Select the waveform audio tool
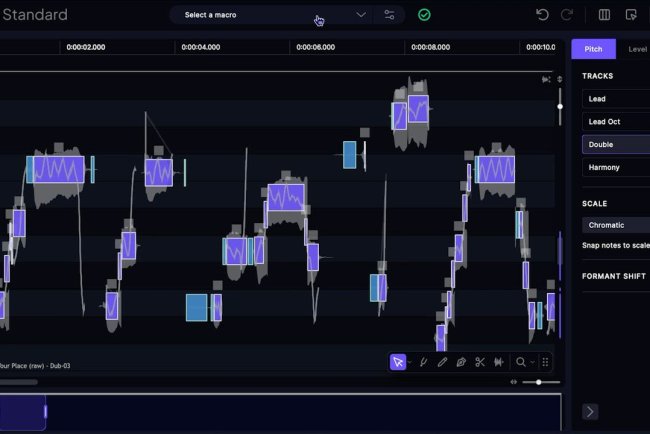Screen dimensions: 650x434 499,362
